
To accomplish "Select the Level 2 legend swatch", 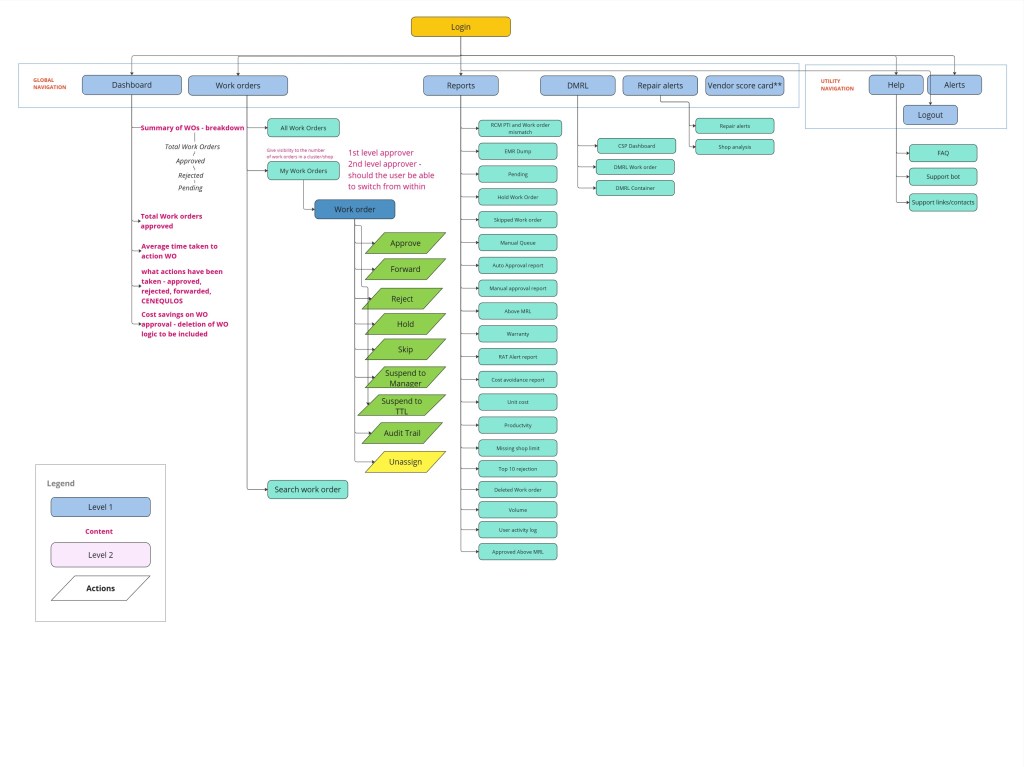I will tap(101, 554).
